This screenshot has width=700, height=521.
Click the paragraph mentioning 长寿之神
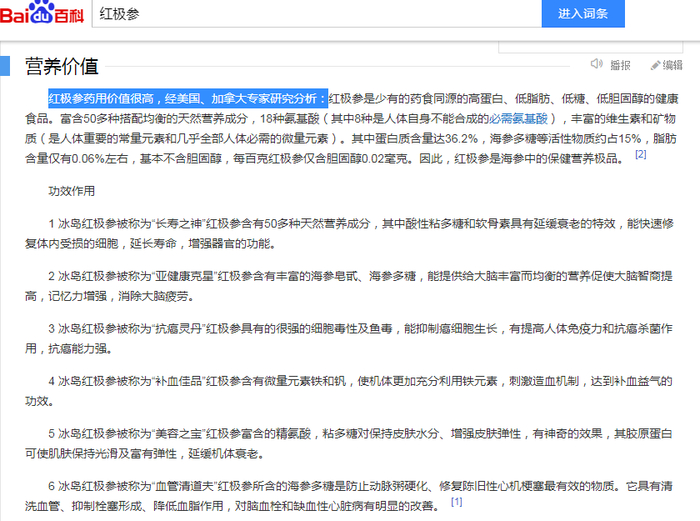click(349, 233)
